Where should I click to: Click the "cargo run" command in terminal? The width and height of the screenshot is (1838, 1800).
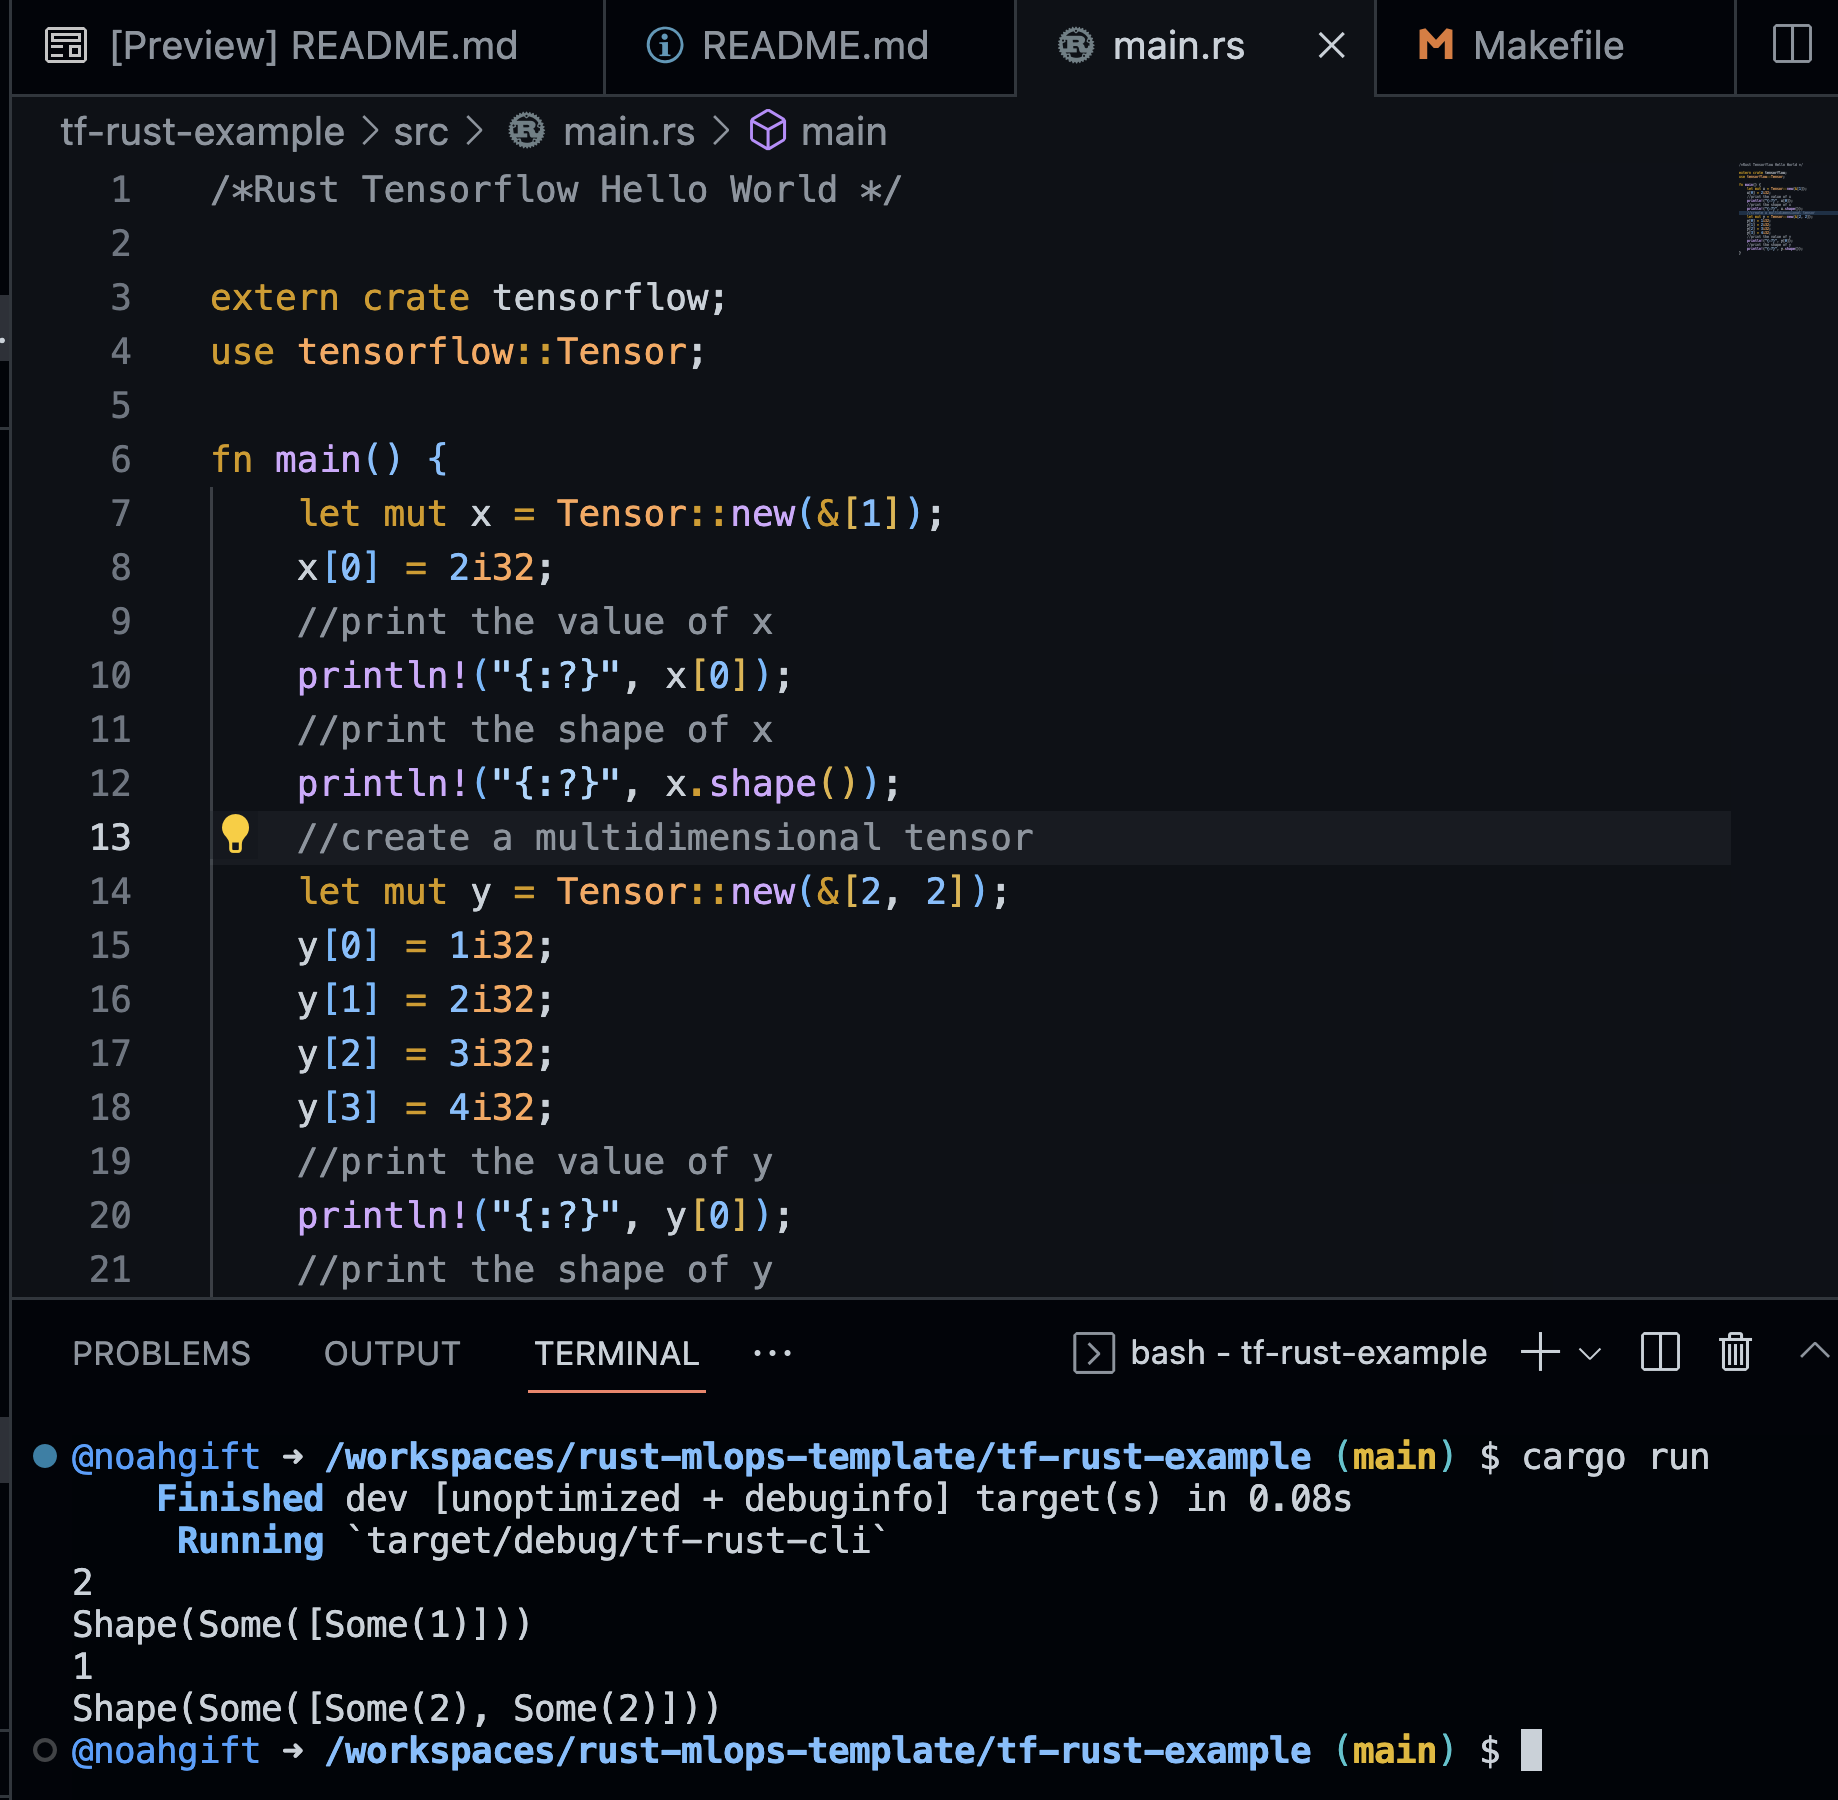(x=1615, y=1457)
